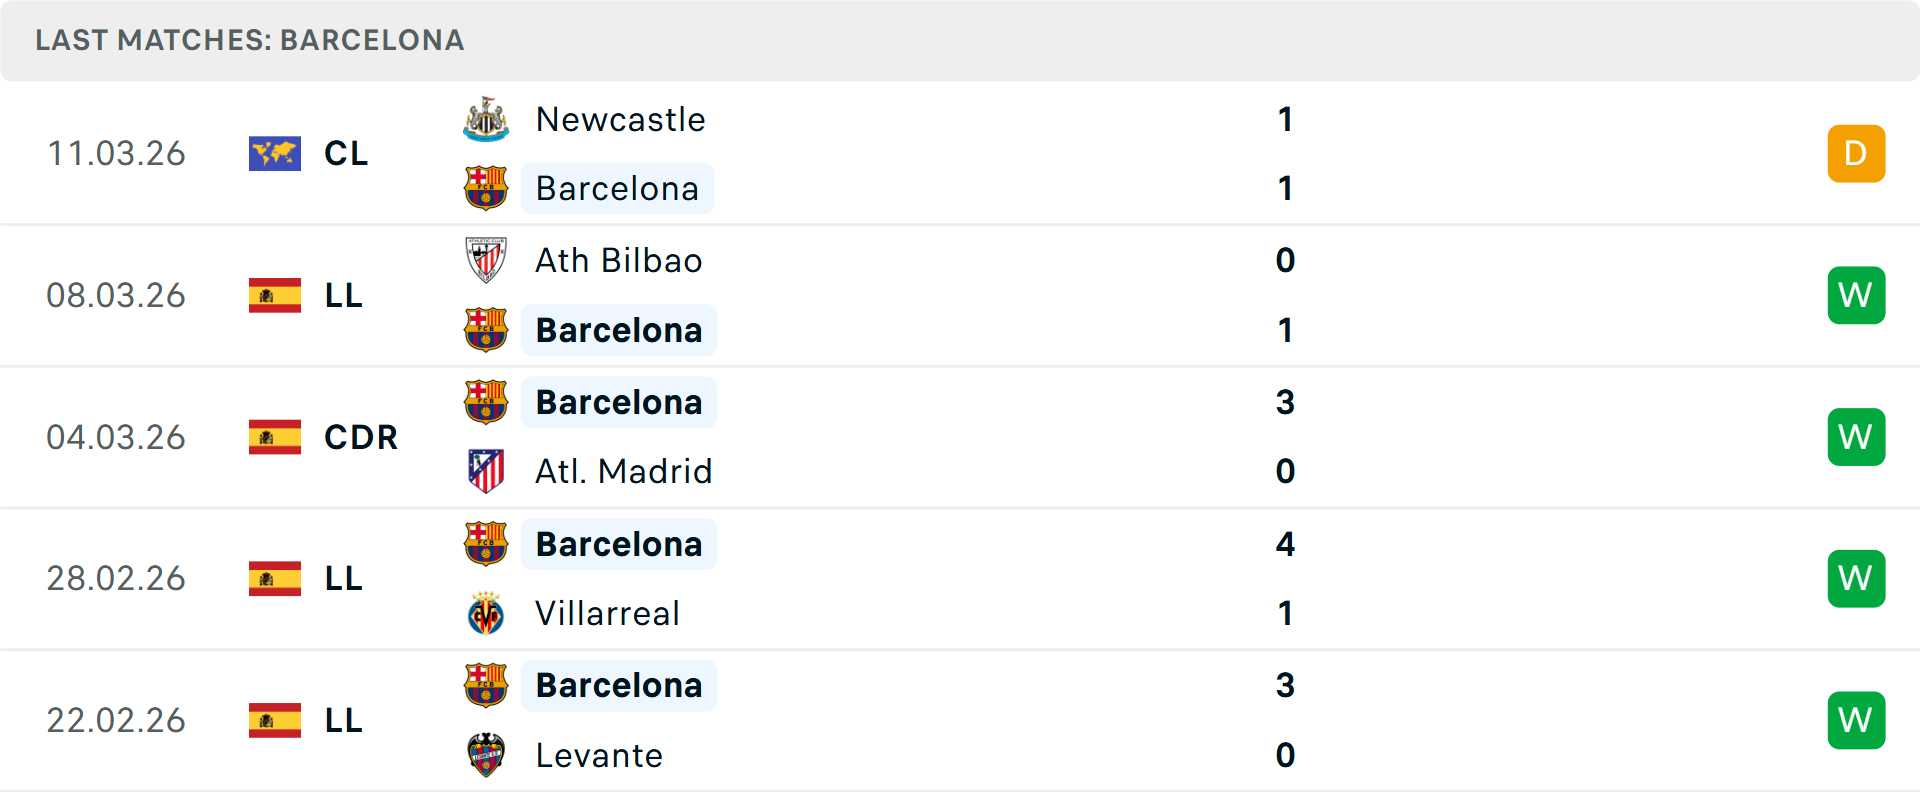Click the green W result indicator for Villarreal match
This screenshot has width=1920, height=792.
(x=1856, y=578)
